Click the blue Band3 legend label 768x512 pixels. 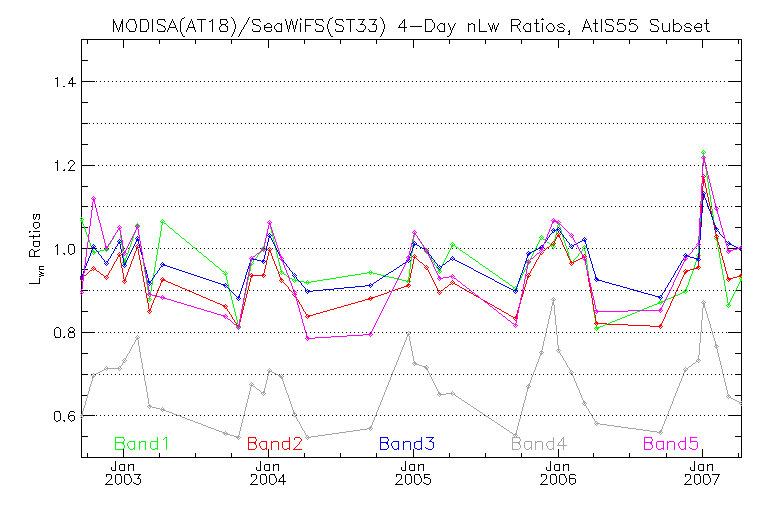click(407, 444)
